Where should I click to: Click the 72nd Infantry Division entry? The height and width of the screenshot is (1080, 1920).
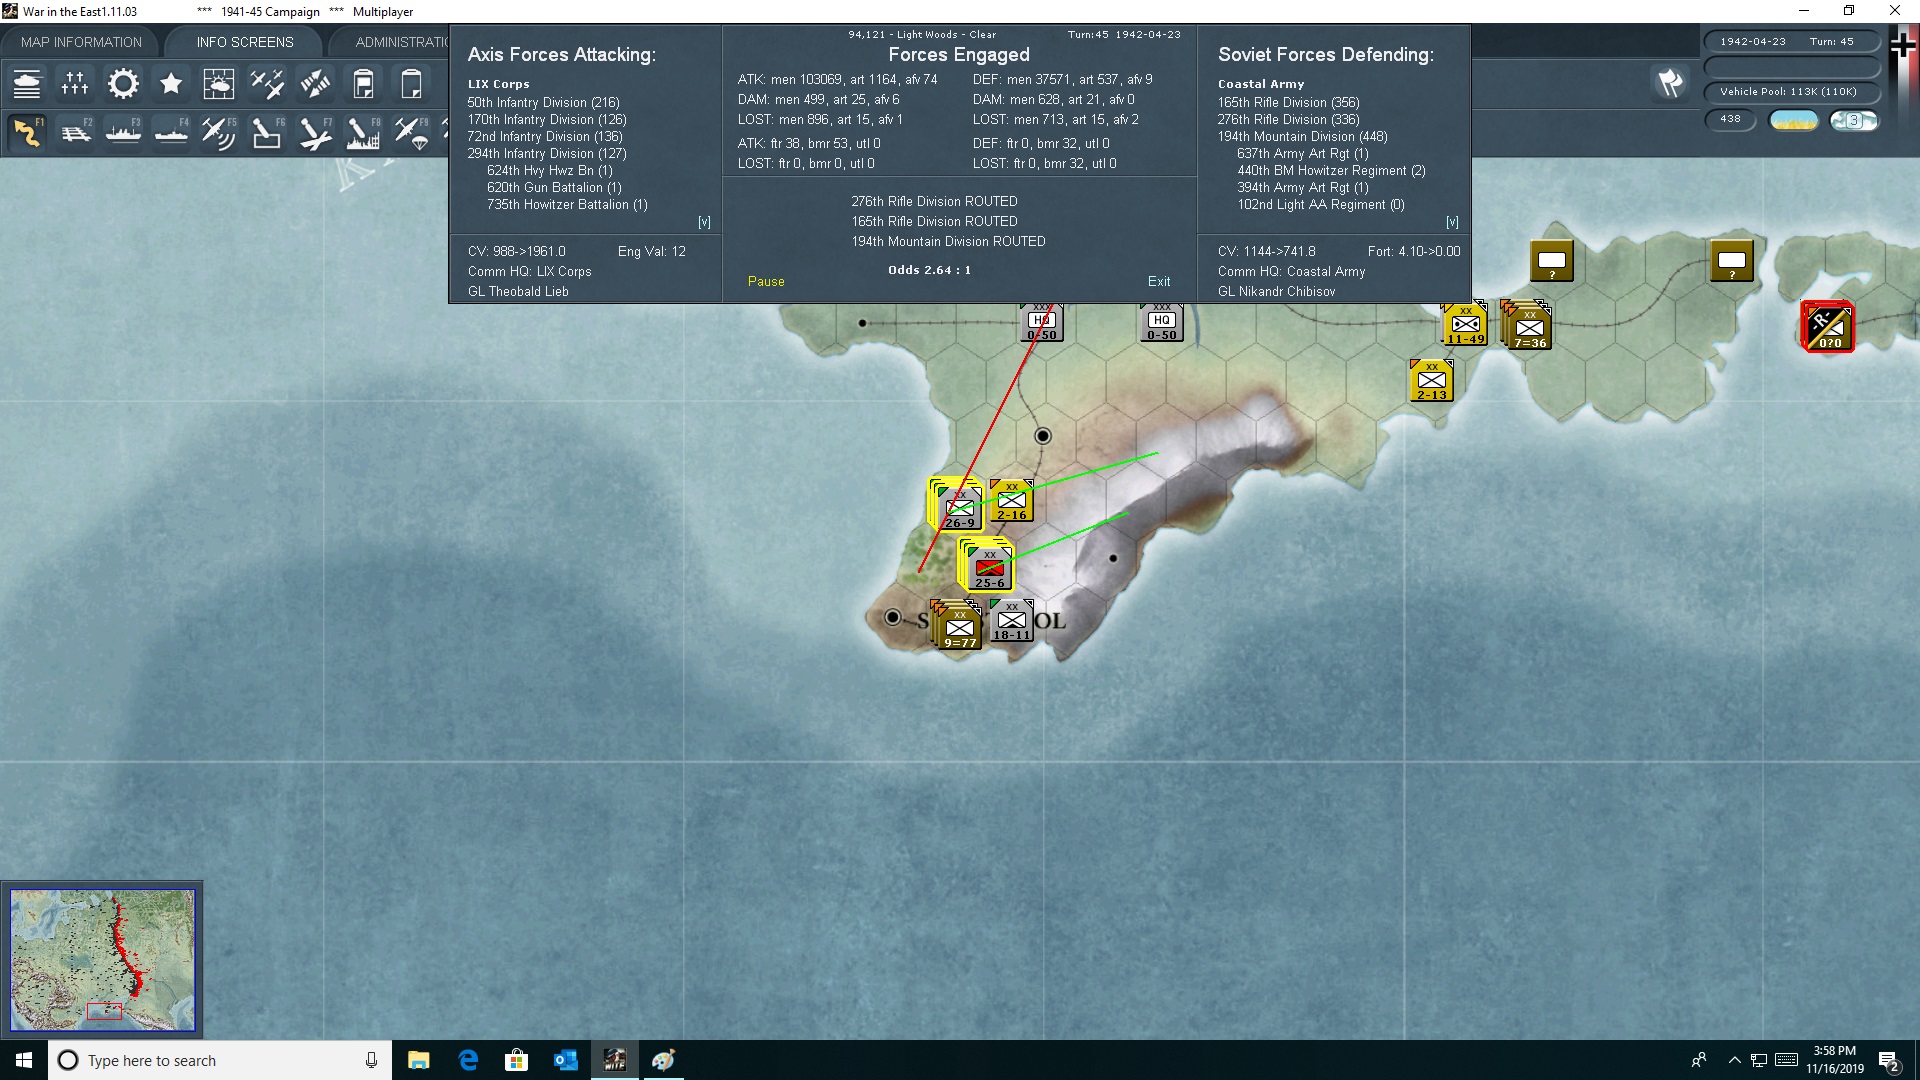(545, 136)
